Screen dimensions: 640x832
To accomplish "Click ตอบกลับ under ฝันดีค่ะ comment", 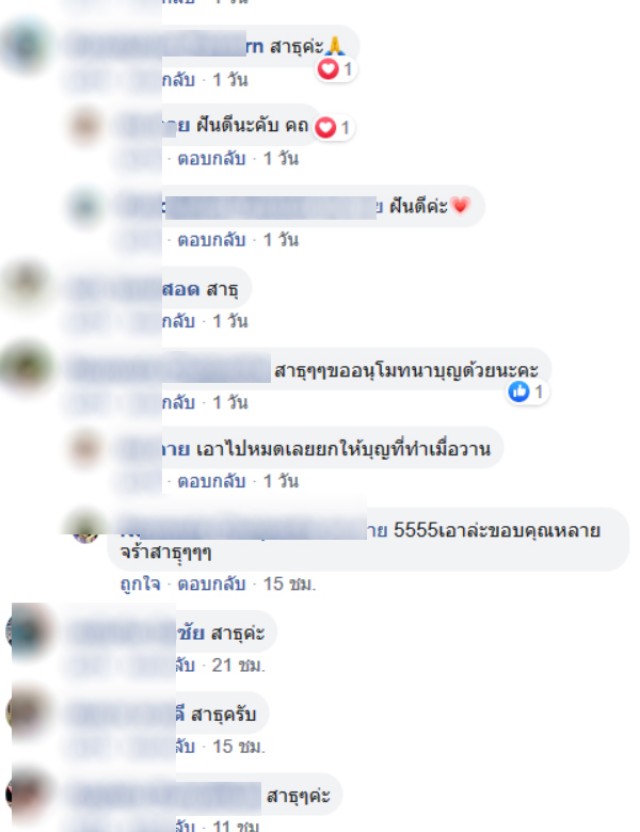I will pos(211,240).
